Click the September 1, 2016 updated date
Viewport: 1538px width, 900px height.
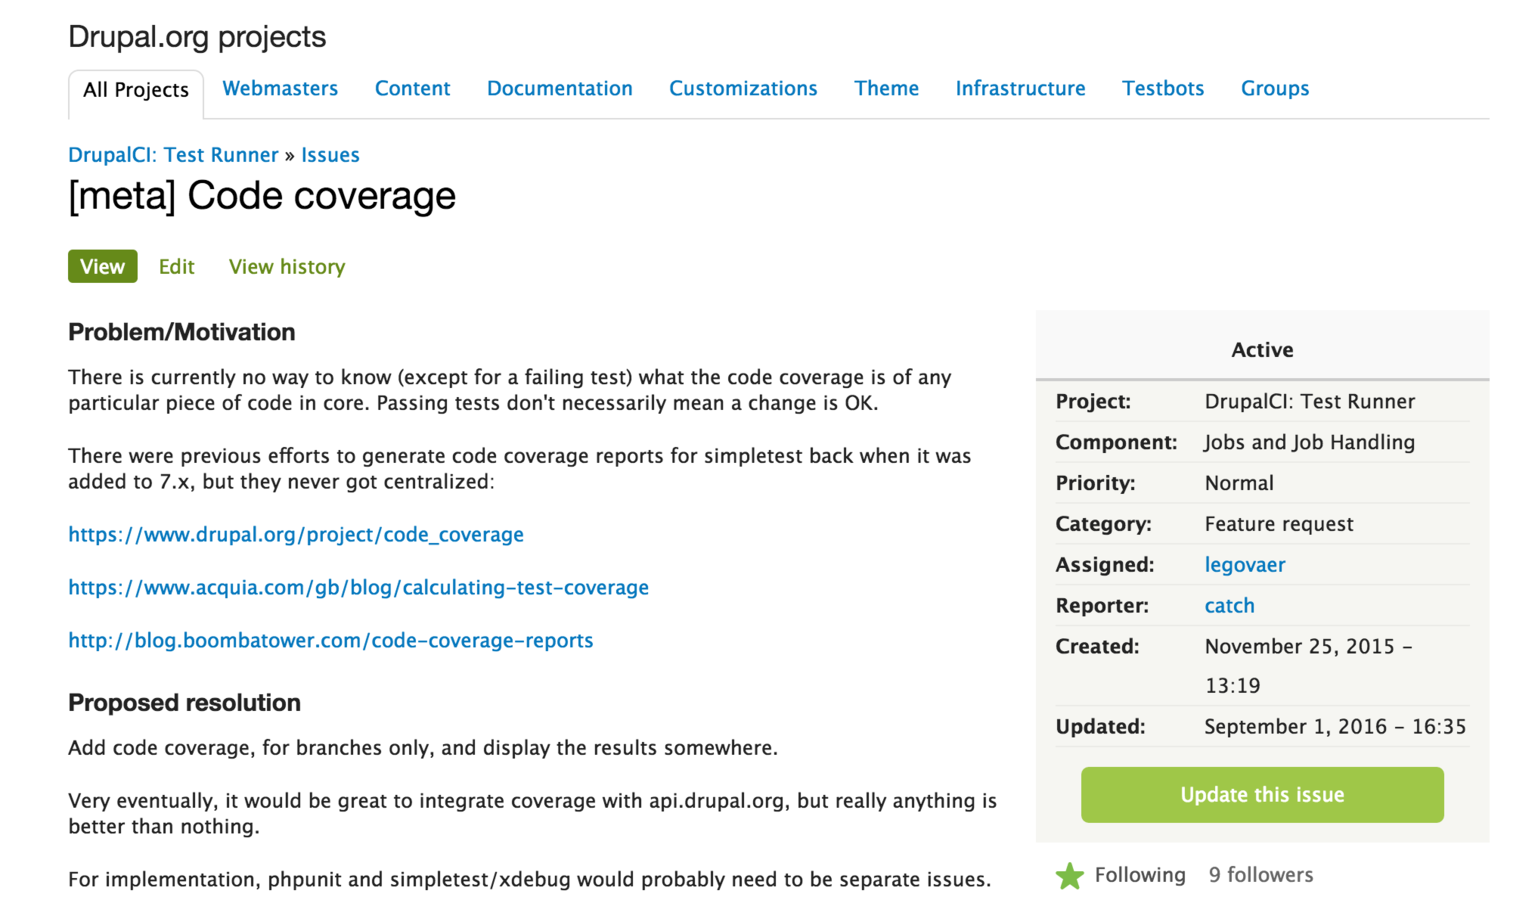pyautogui.click(x=1335, y=727)
